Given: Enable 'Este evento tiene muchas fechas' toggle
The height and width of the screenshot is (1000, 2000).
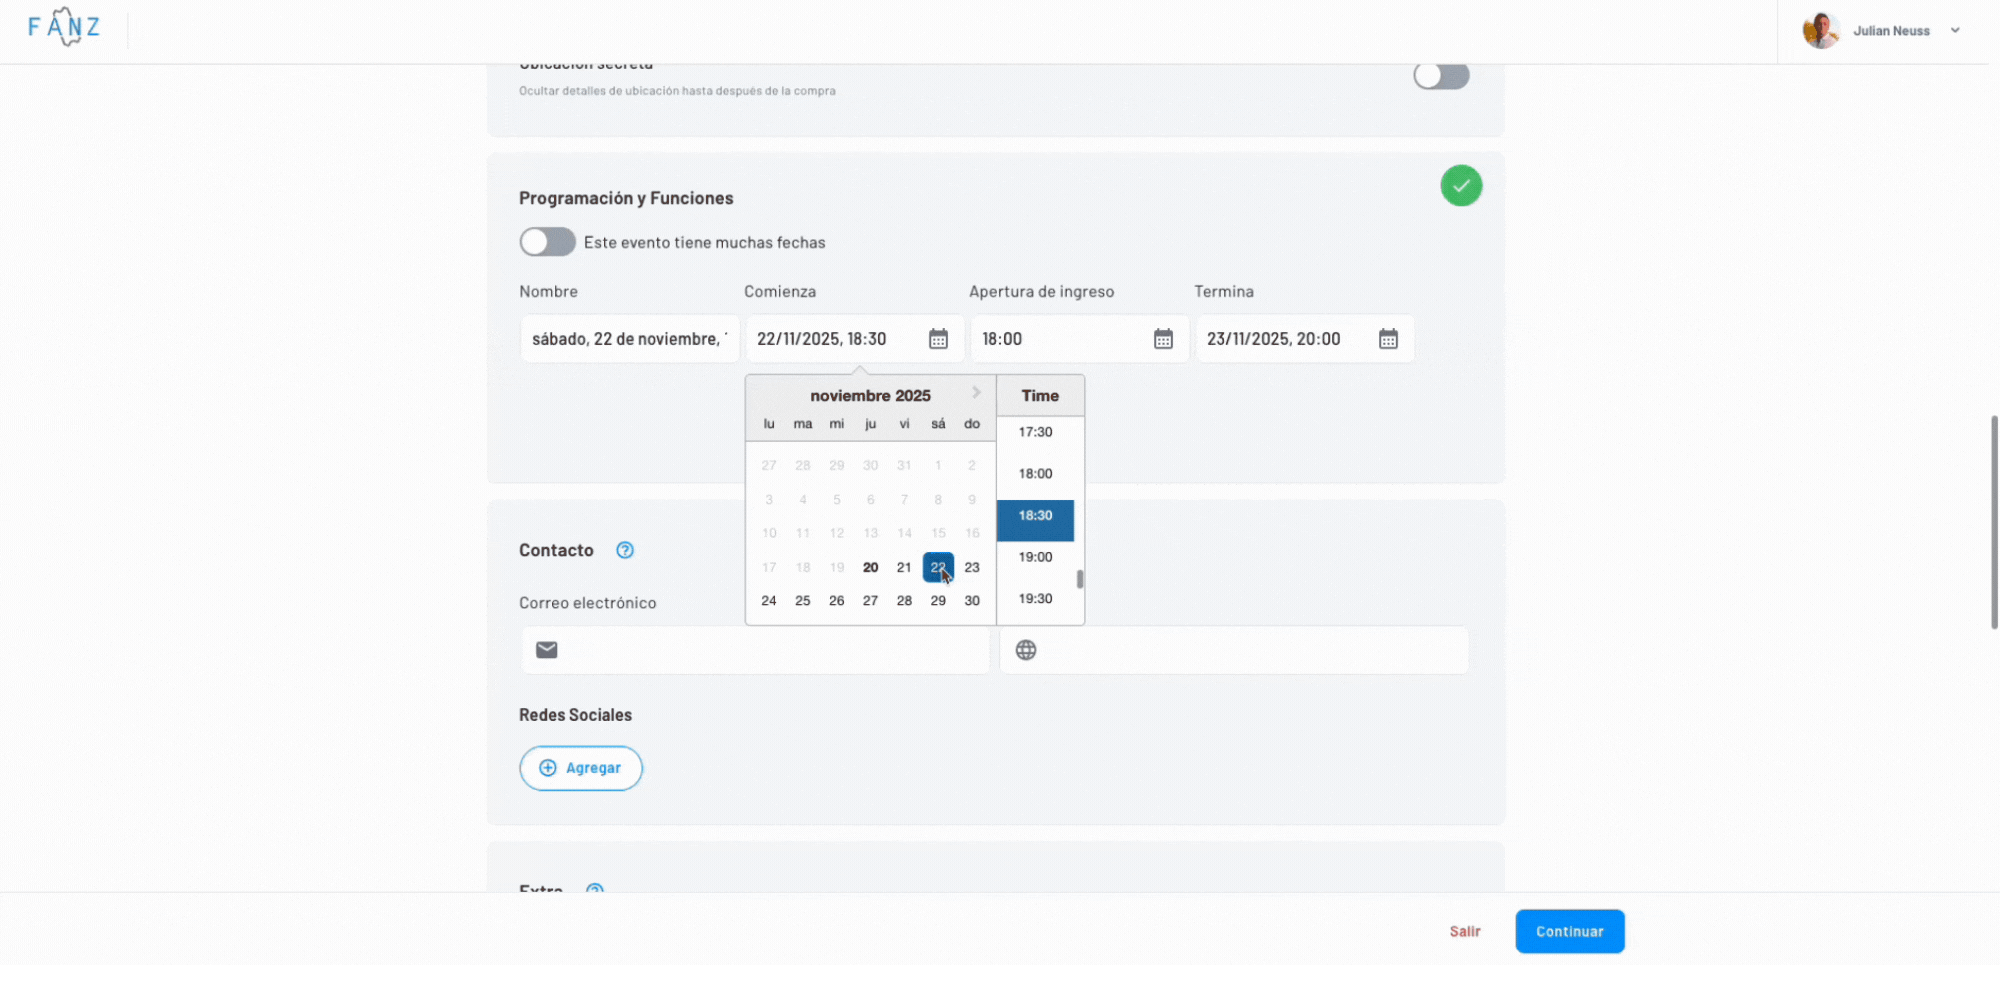Looking at the screenshot, I should (547, 242).
